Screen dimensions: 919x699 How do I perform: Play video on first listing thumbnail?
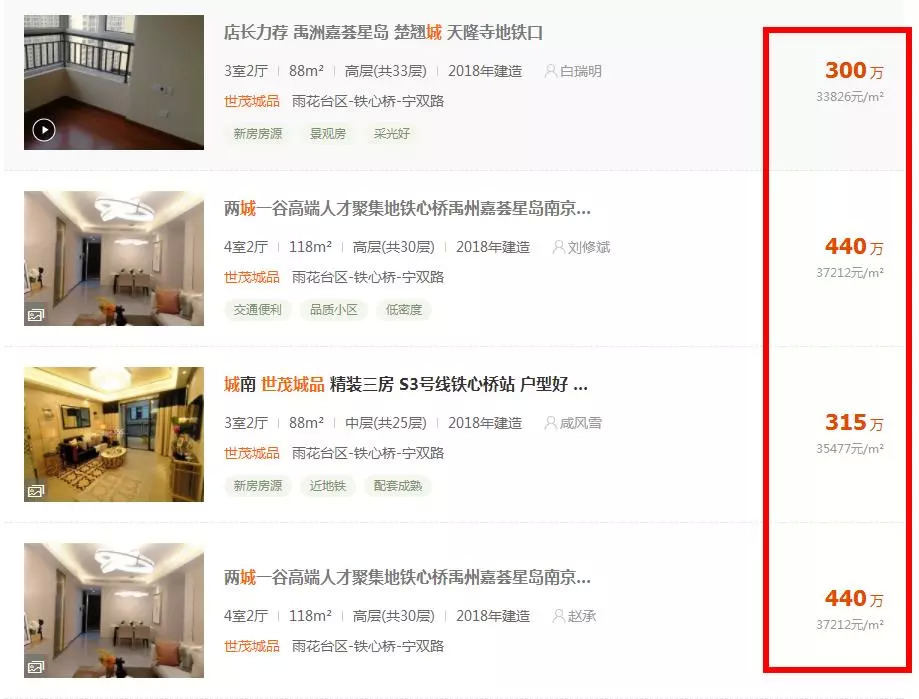(x=44, y=130)
